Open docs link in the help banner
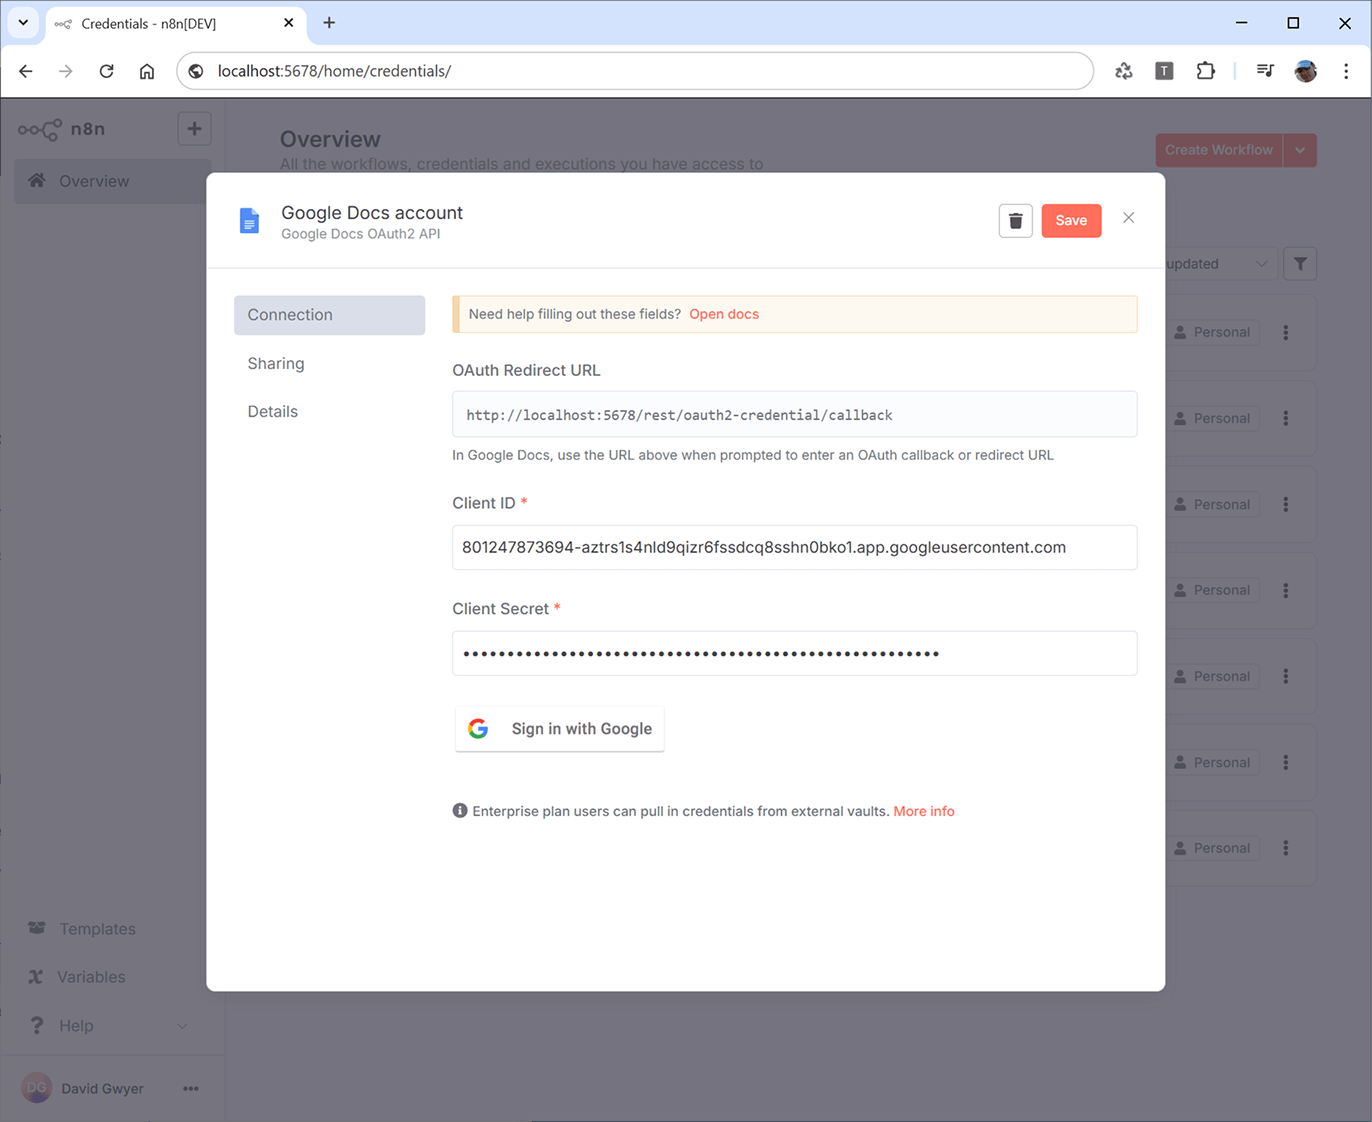The image size is (1372, 1122). [724, 314]
